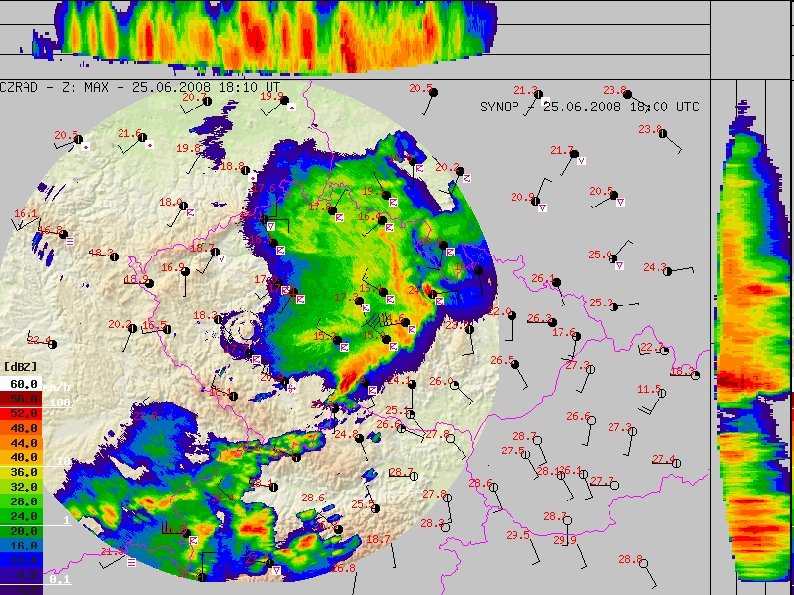794x595 pixels.
Task: Click station temperature 26.1
Action: click(543, 278)
